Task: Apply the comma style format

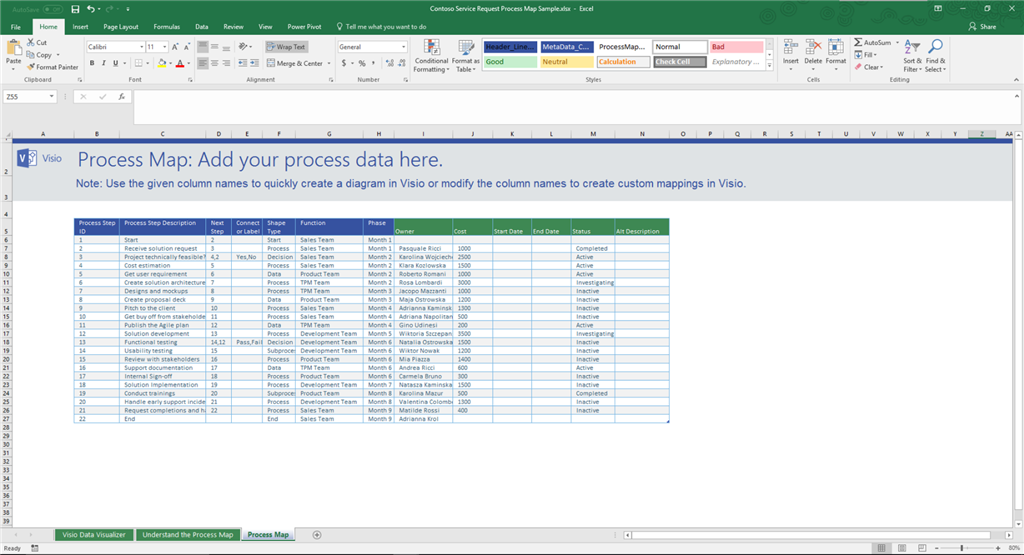Action: pos(373,63)
